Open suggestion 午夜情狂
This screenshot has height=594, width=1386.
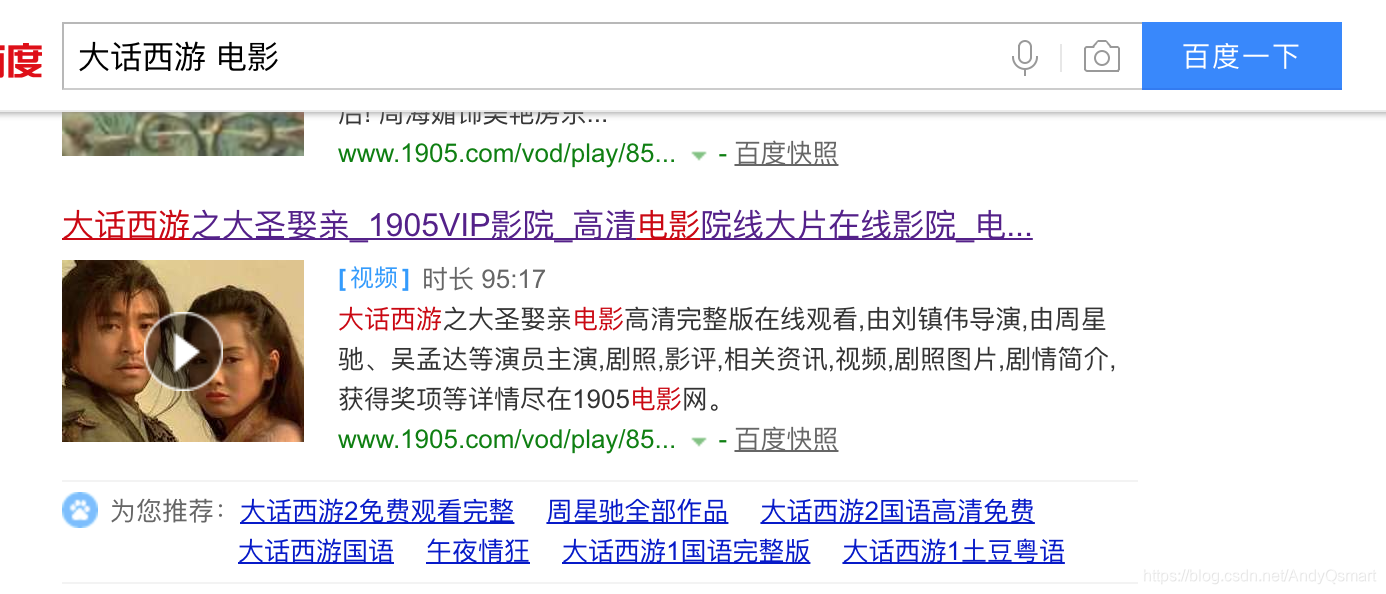tap(478, 552)
